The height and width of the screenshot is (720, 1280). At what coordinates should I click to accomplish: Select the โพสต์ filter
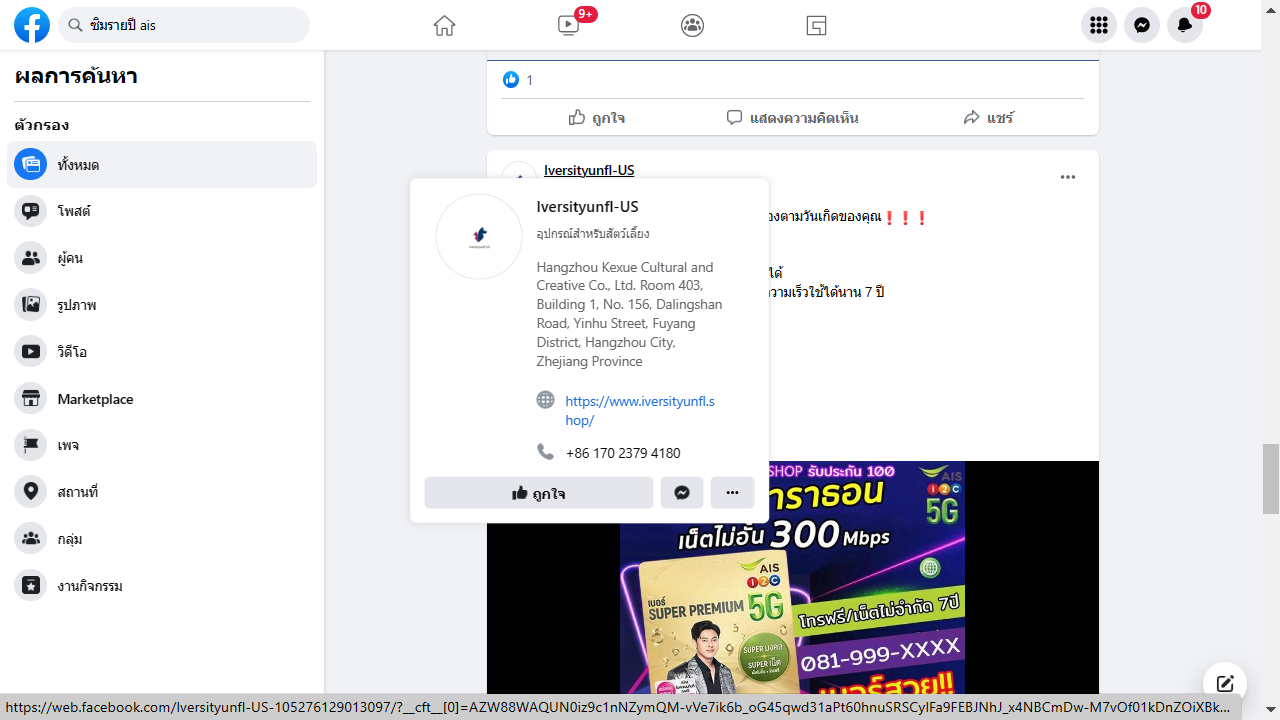[162, 211]
